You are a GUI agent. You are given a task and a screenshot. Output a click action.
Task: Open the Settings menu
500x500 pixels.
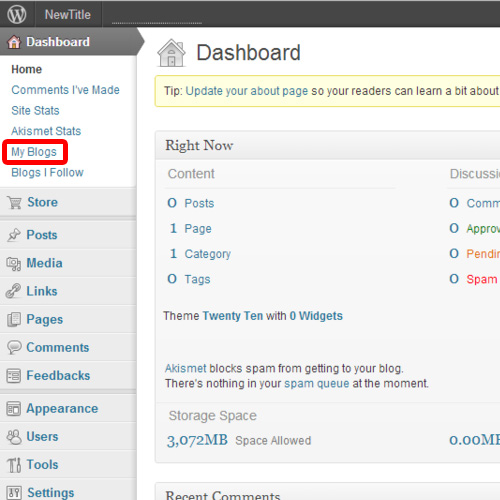(x=68, y=491)
